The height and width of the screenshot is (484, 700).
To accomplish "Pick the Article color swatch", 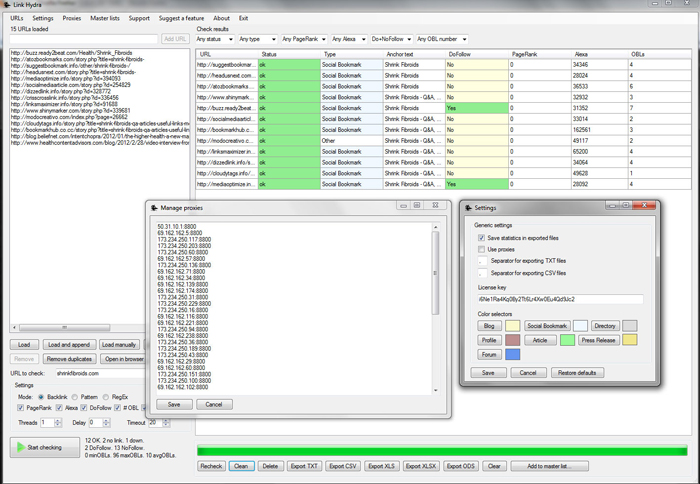I will point(567,340).
